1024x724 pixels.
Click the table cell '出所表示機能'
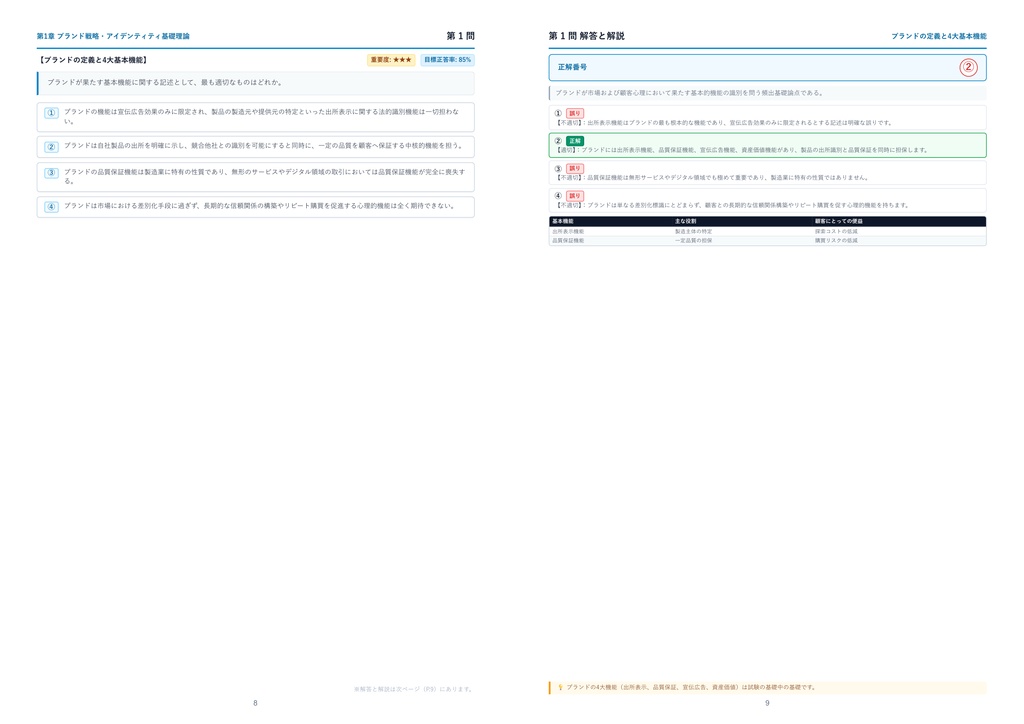pos(568,231)
